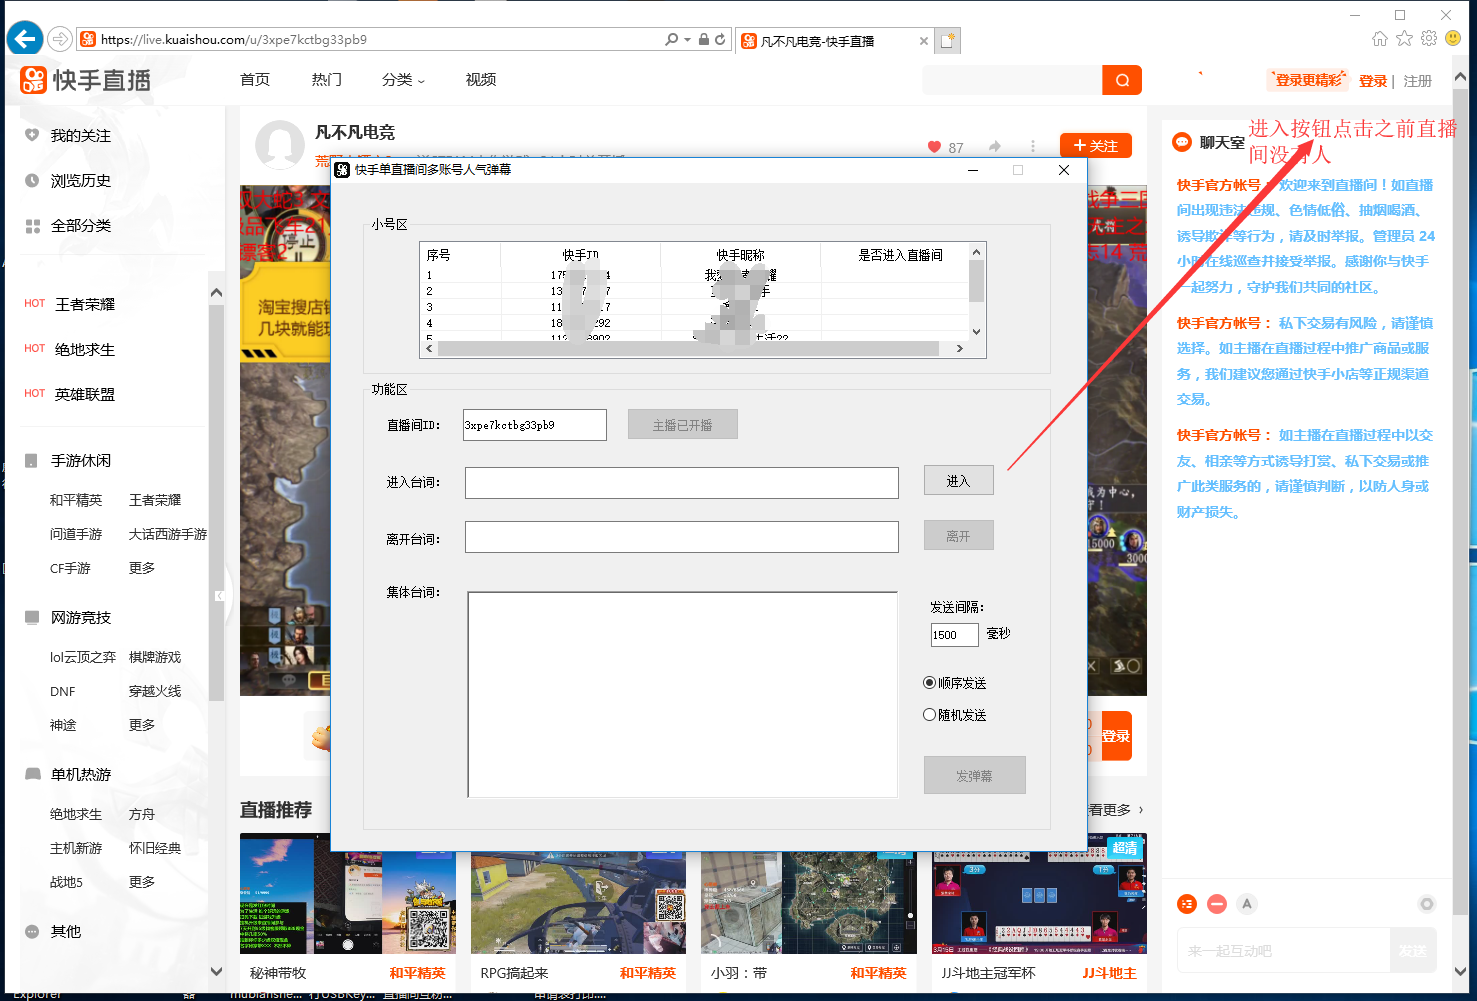1477x1001 pixels.
Task: Click the 直播间ID input field
Action: (x=535, y=425)
